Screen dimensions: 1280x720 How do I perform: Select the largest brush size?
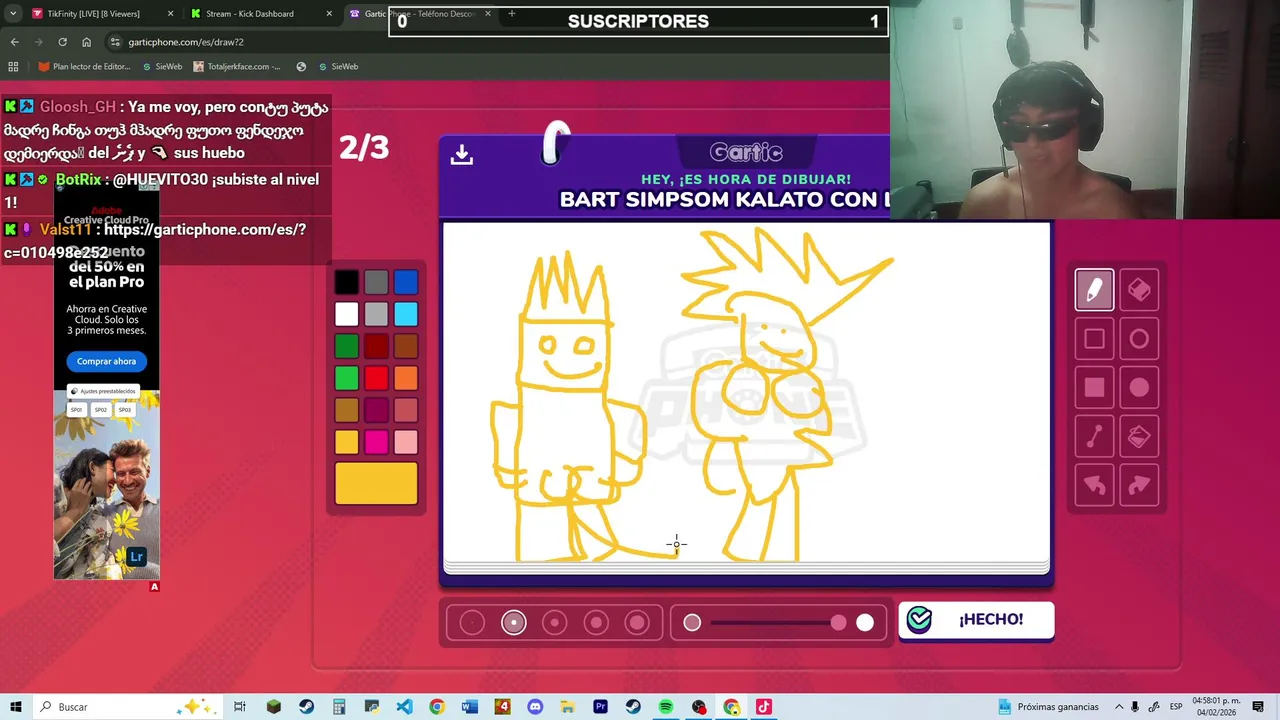tap(637, 623)
